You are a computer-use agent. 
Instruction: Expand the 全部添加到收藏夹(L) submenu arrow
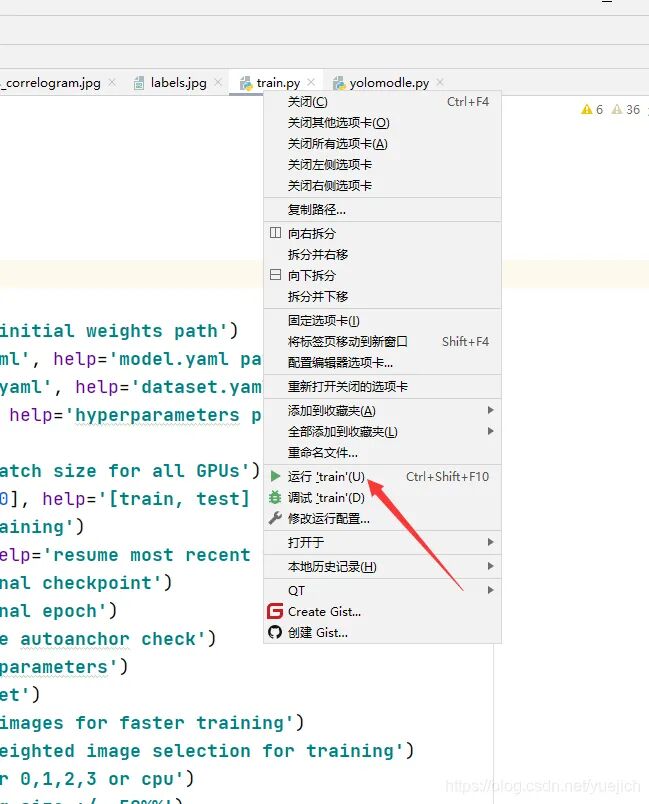(491, 431)
